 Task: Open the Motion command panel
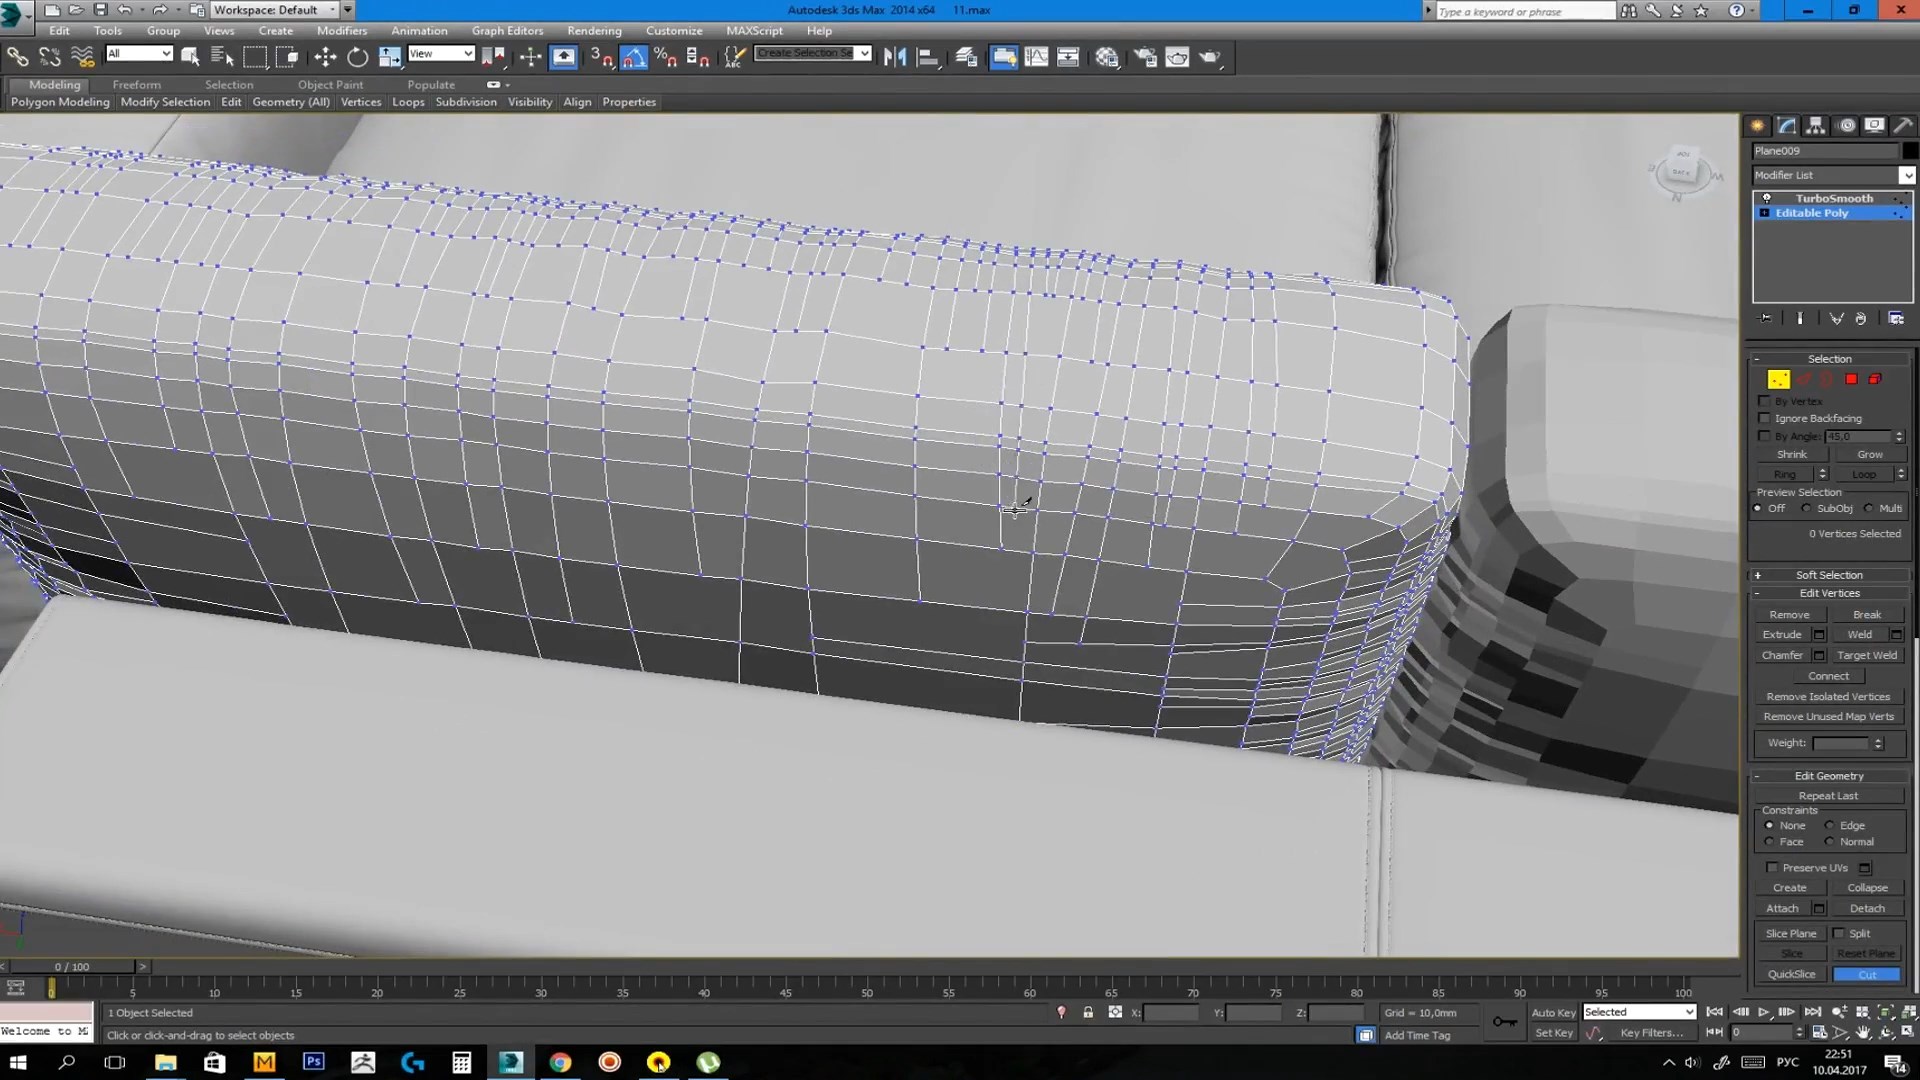pos(1846,125)
